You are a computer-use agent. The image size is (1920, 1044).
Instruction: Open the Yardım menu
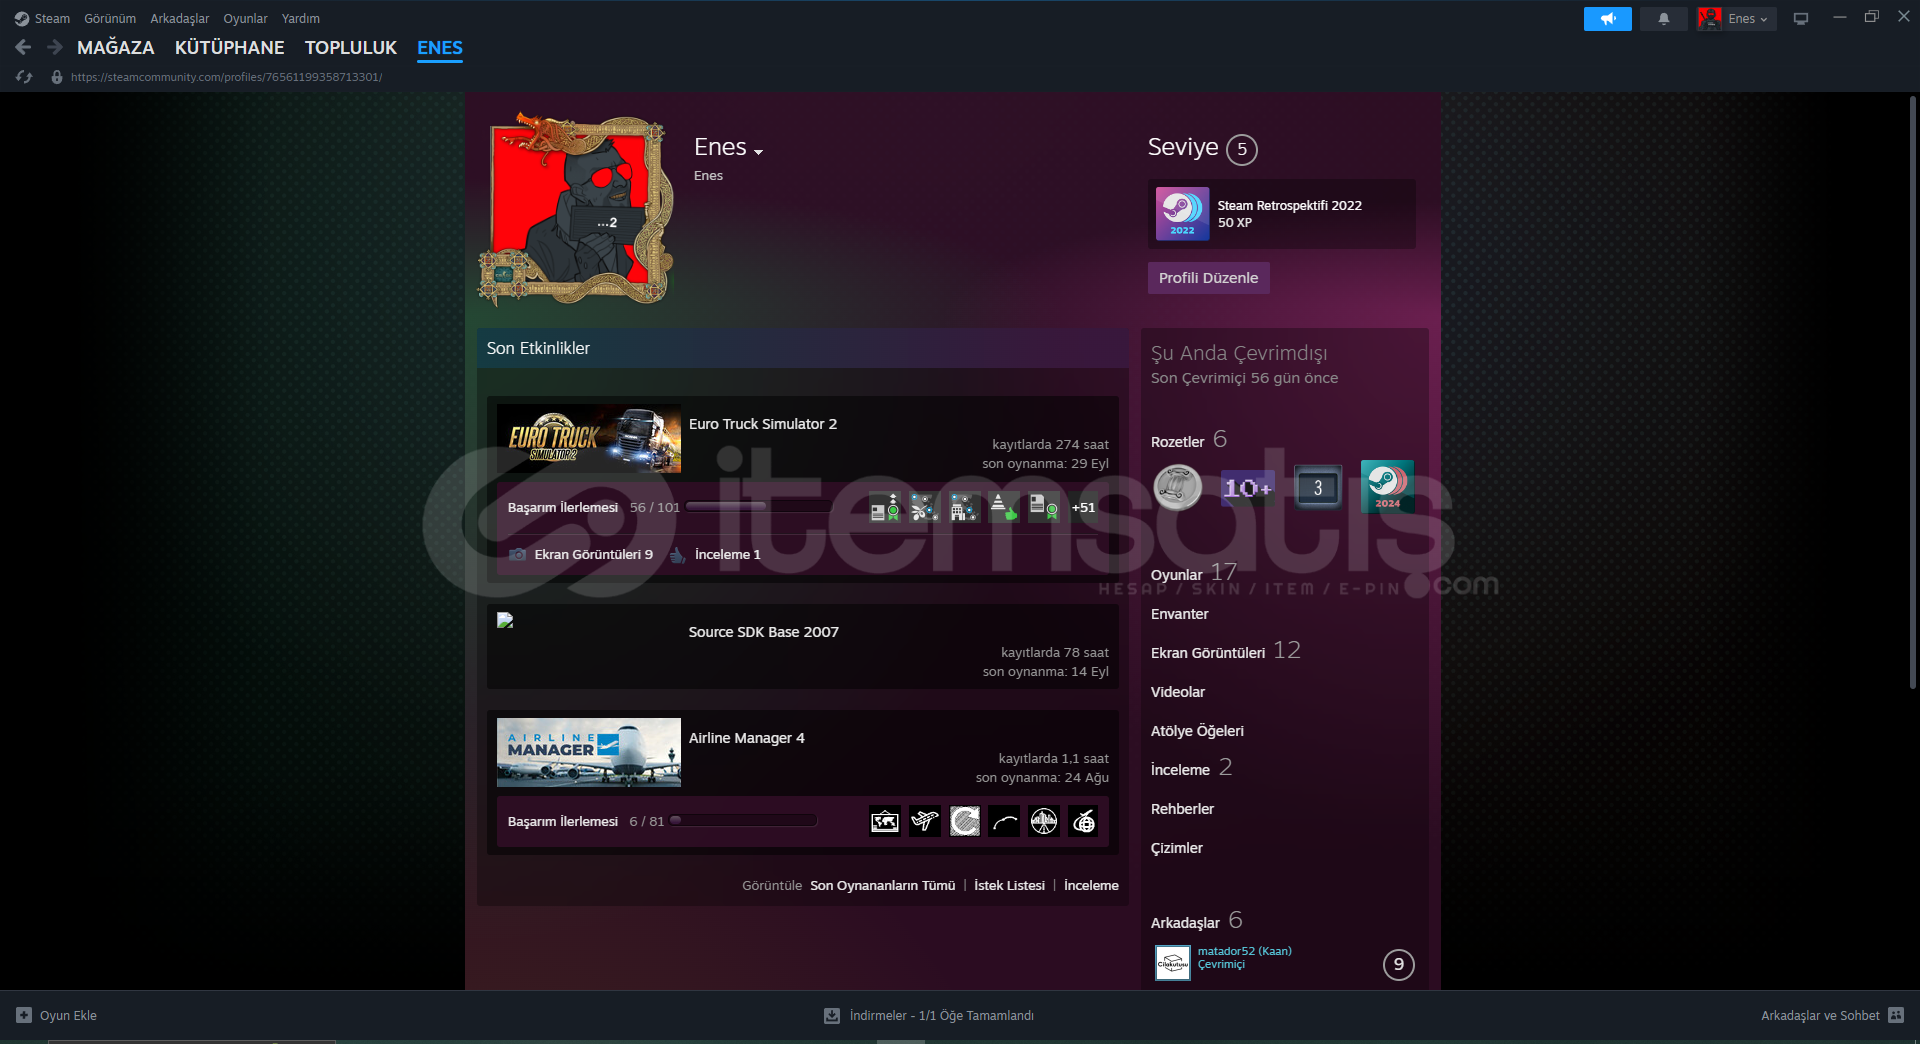click(301, 18)
